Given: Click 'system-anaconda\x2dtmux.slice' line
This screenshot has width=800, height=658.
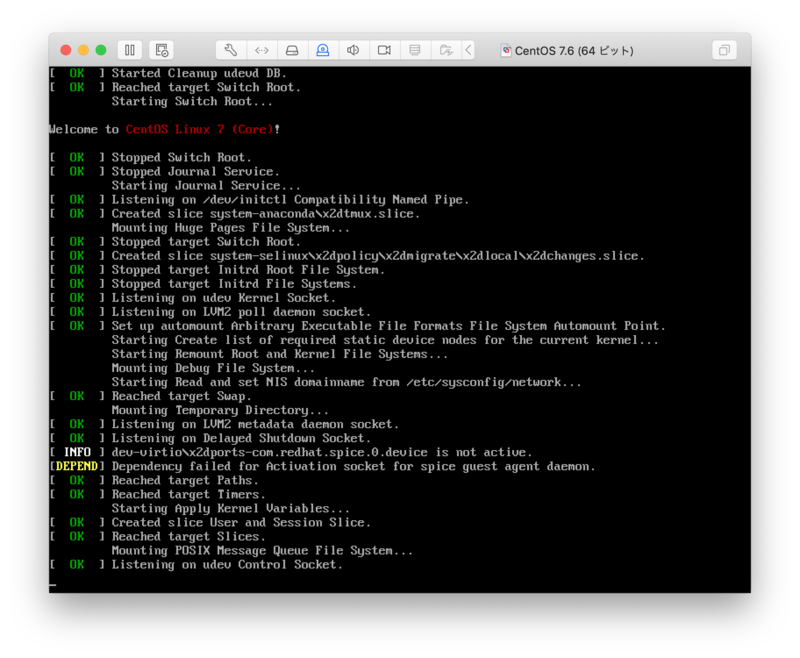Looking at the screenshot, I should point(266,214).
